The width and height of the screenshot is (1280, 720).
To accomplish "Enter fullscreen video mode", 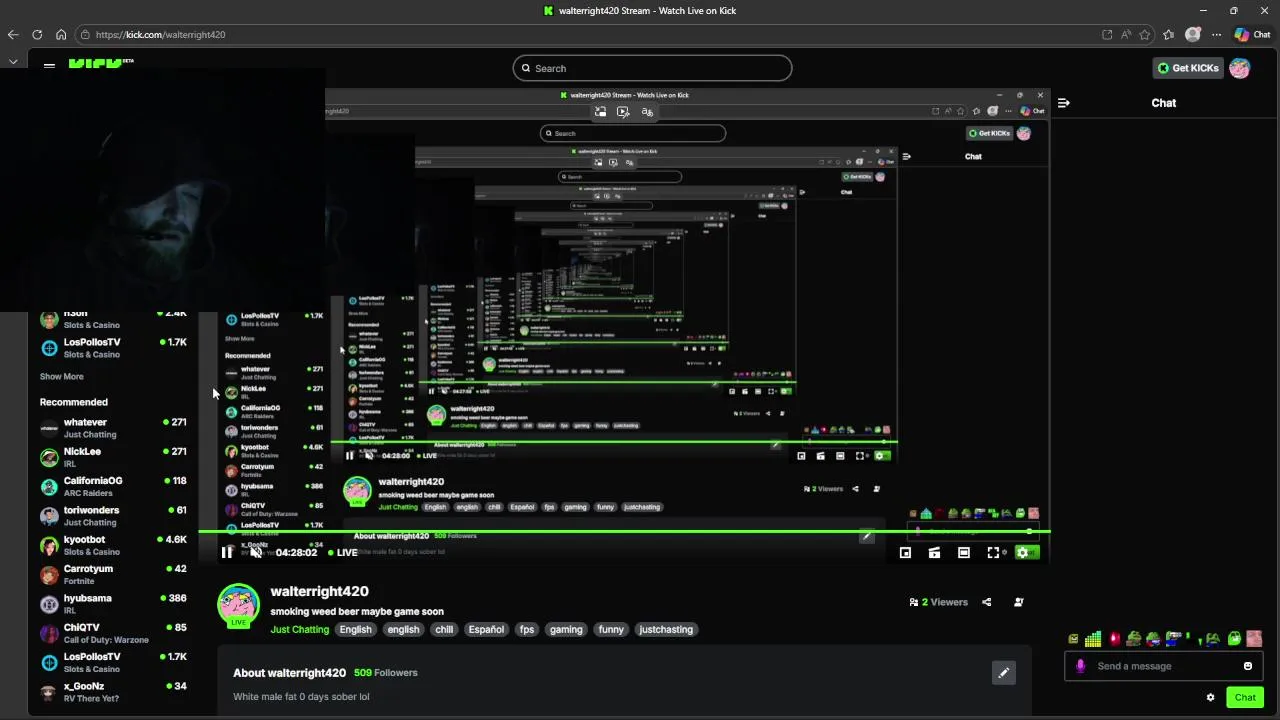I will (993, 552).
